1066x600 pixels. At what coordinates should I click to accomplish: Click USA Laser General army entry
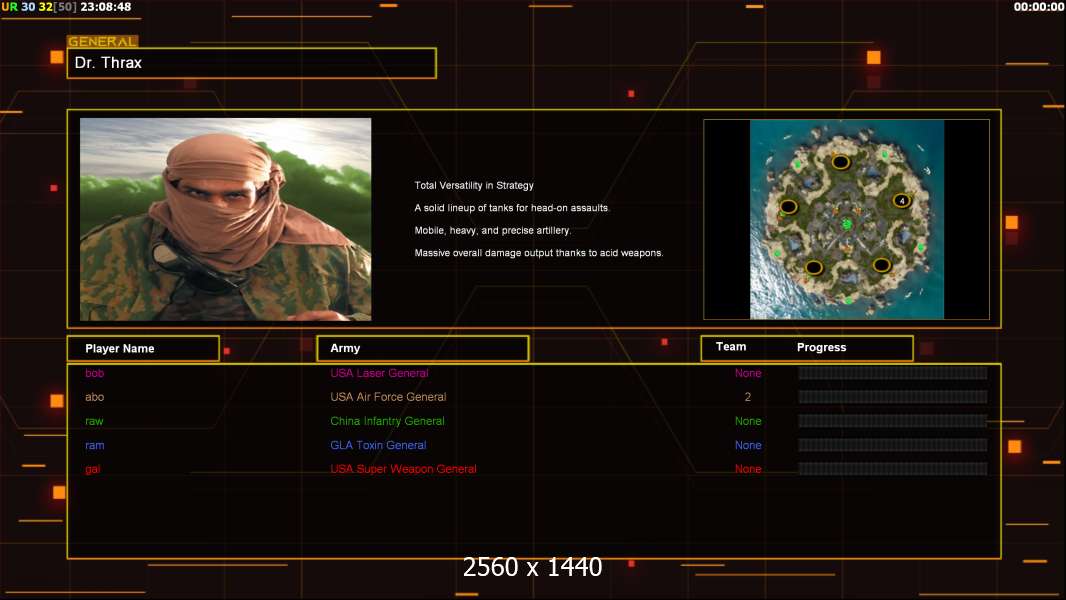click(379, 373)
